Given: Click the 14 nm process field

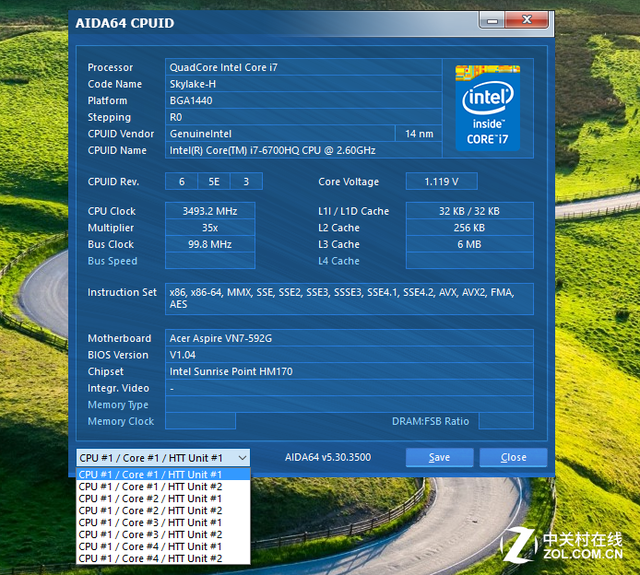Looking at the screenshot, I should pos(419,133).
